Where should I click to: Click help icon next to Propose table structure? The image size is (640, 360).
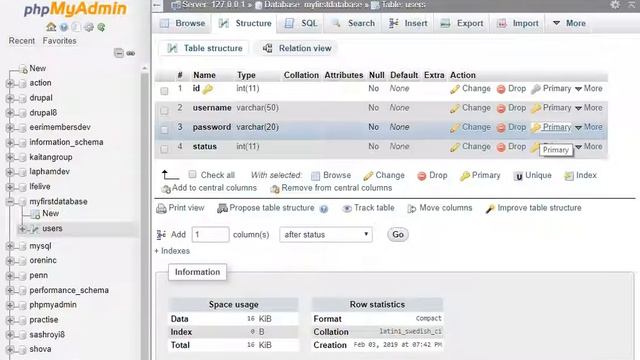[x=324, y=209]
